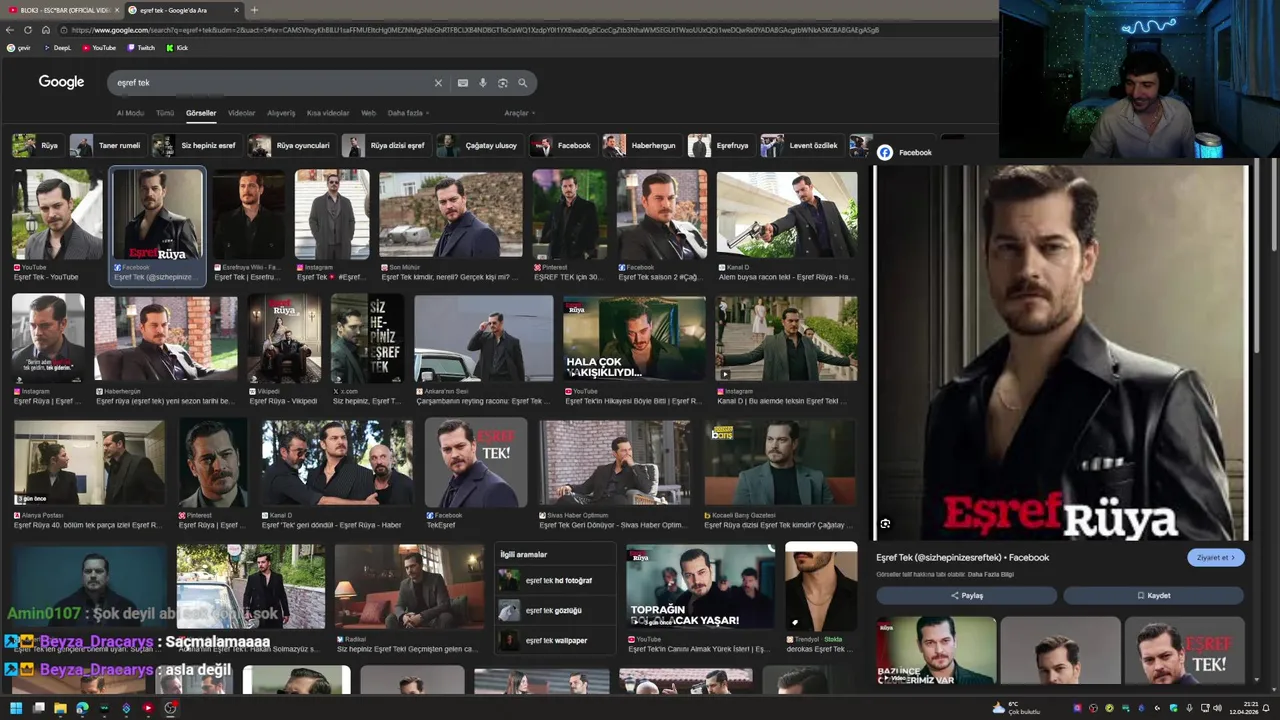The height and width of the screenshot is (720, 1280).
Task: Click into the eşref tek search field
Action: (x=270, y=83)
